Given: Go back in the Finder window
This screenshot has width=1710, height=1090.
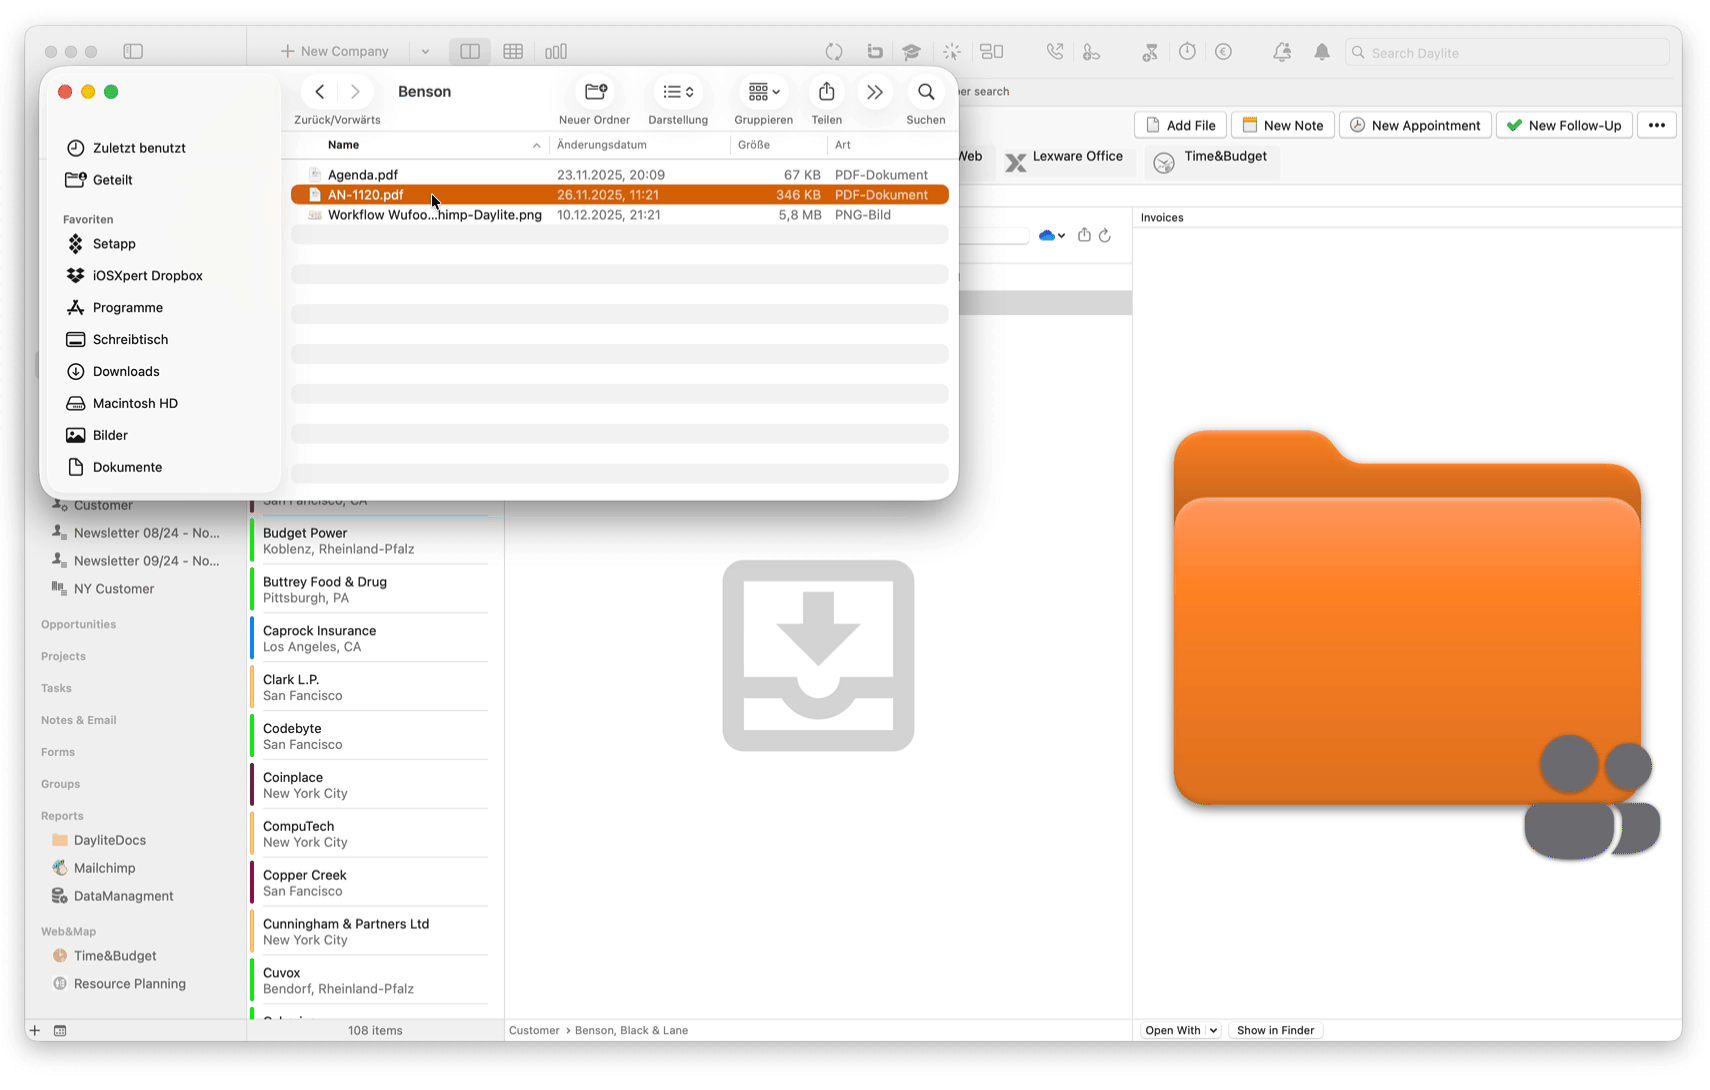Looking at the screenshot, I should tap(320, 92).
